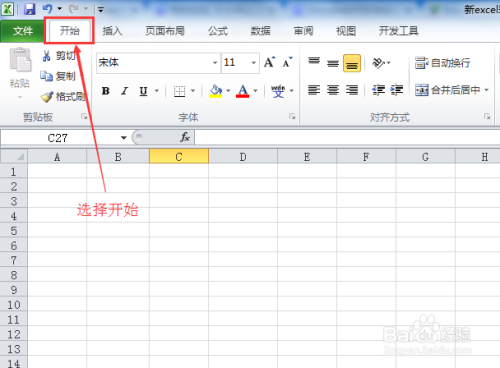Open the Excel application icon menu

tap(7, 9)
